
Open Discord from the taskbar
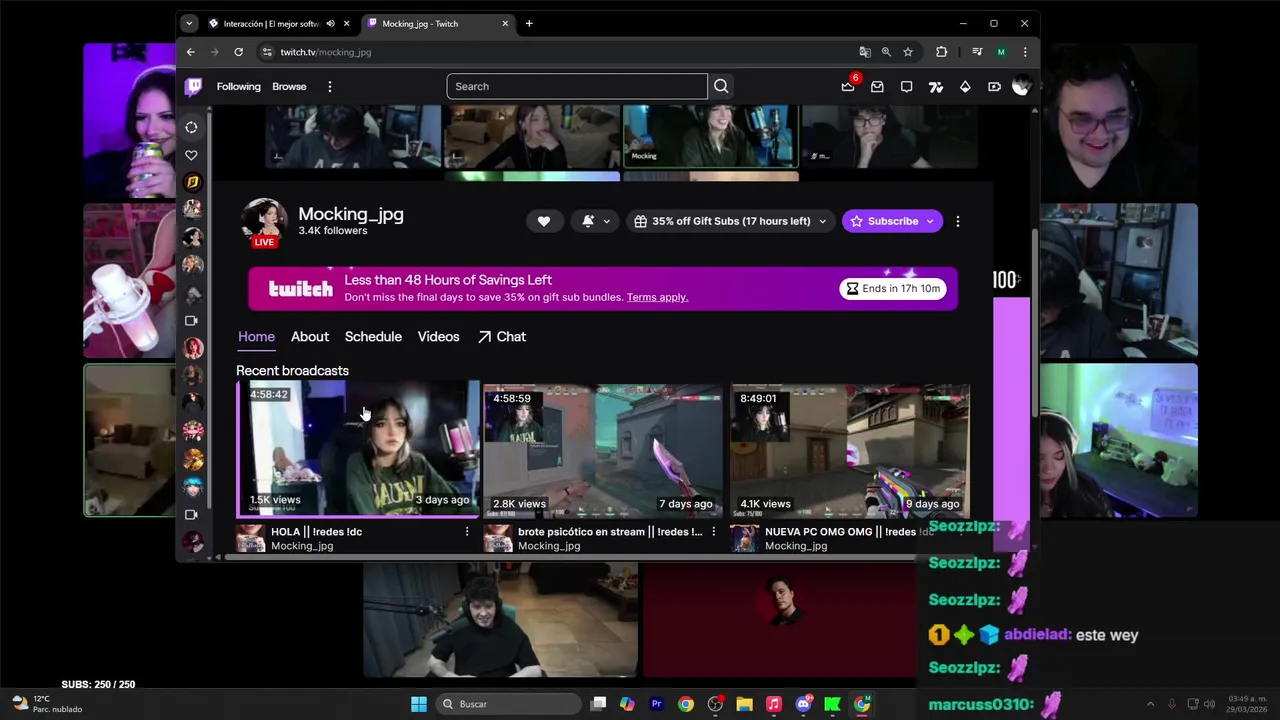[x=803, y=704]
